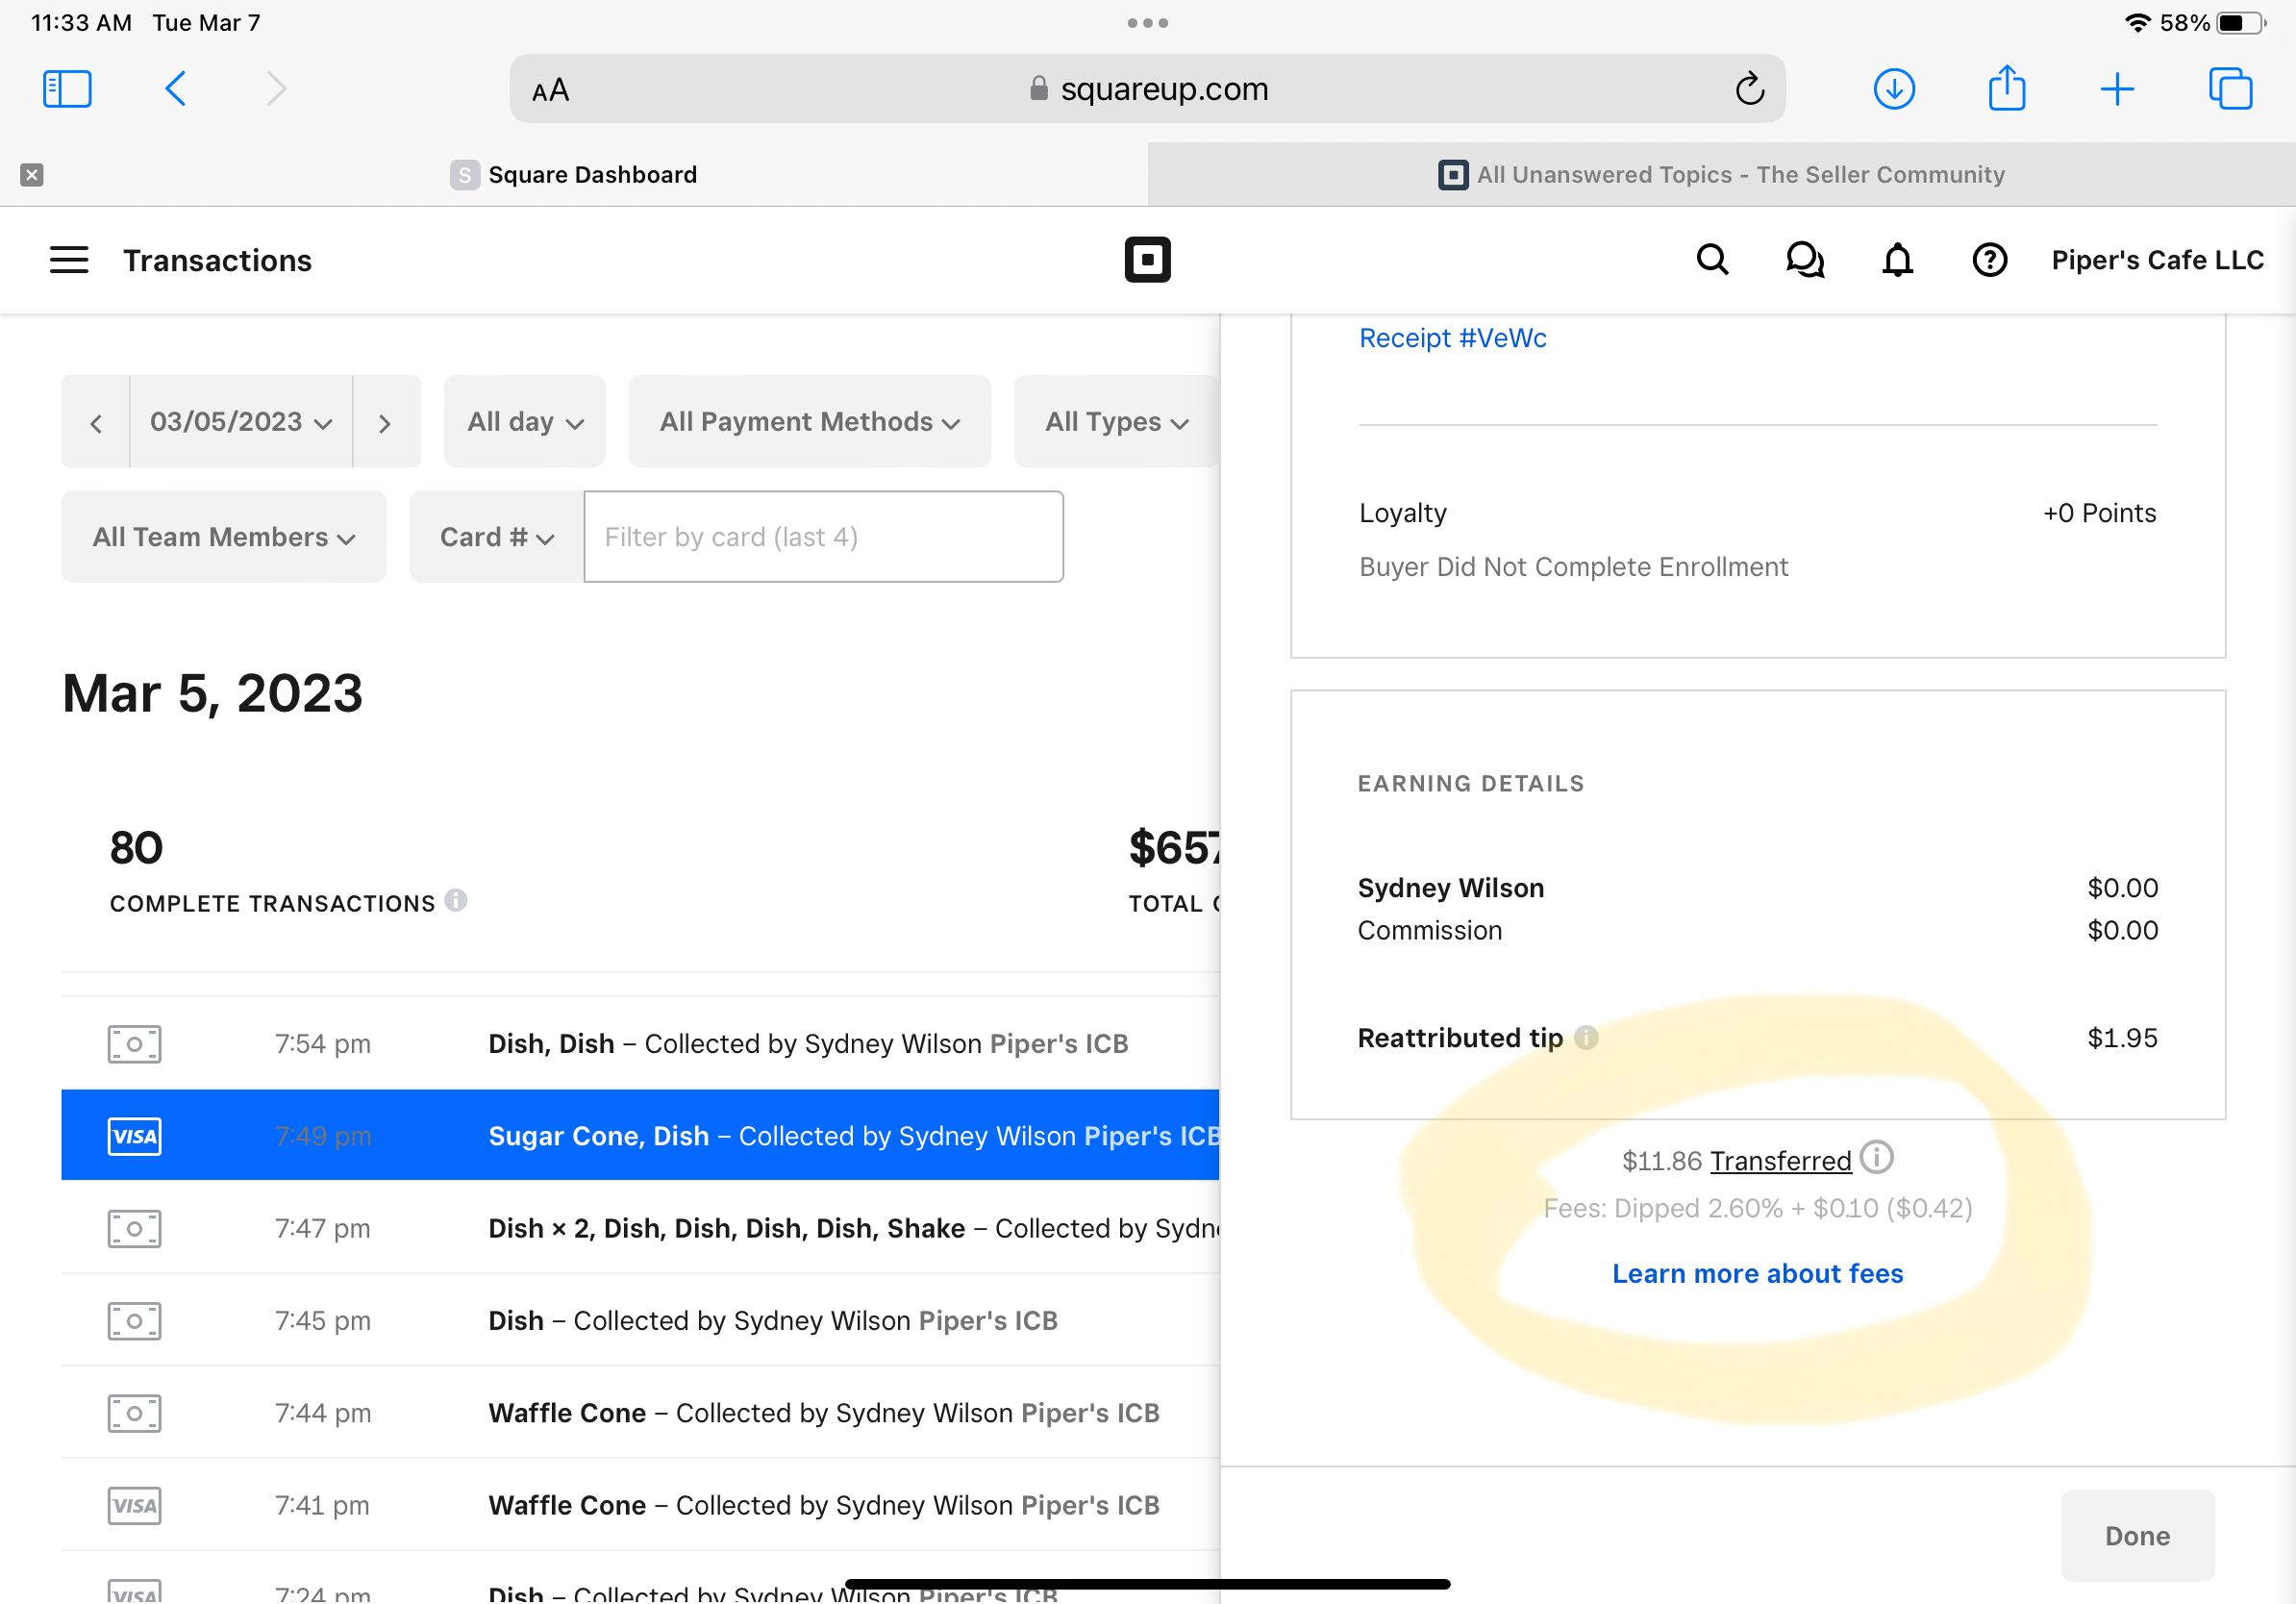Open the Piper's Cafe LLC account menu
The image size is (2296, 1604).
[2157, 260]
